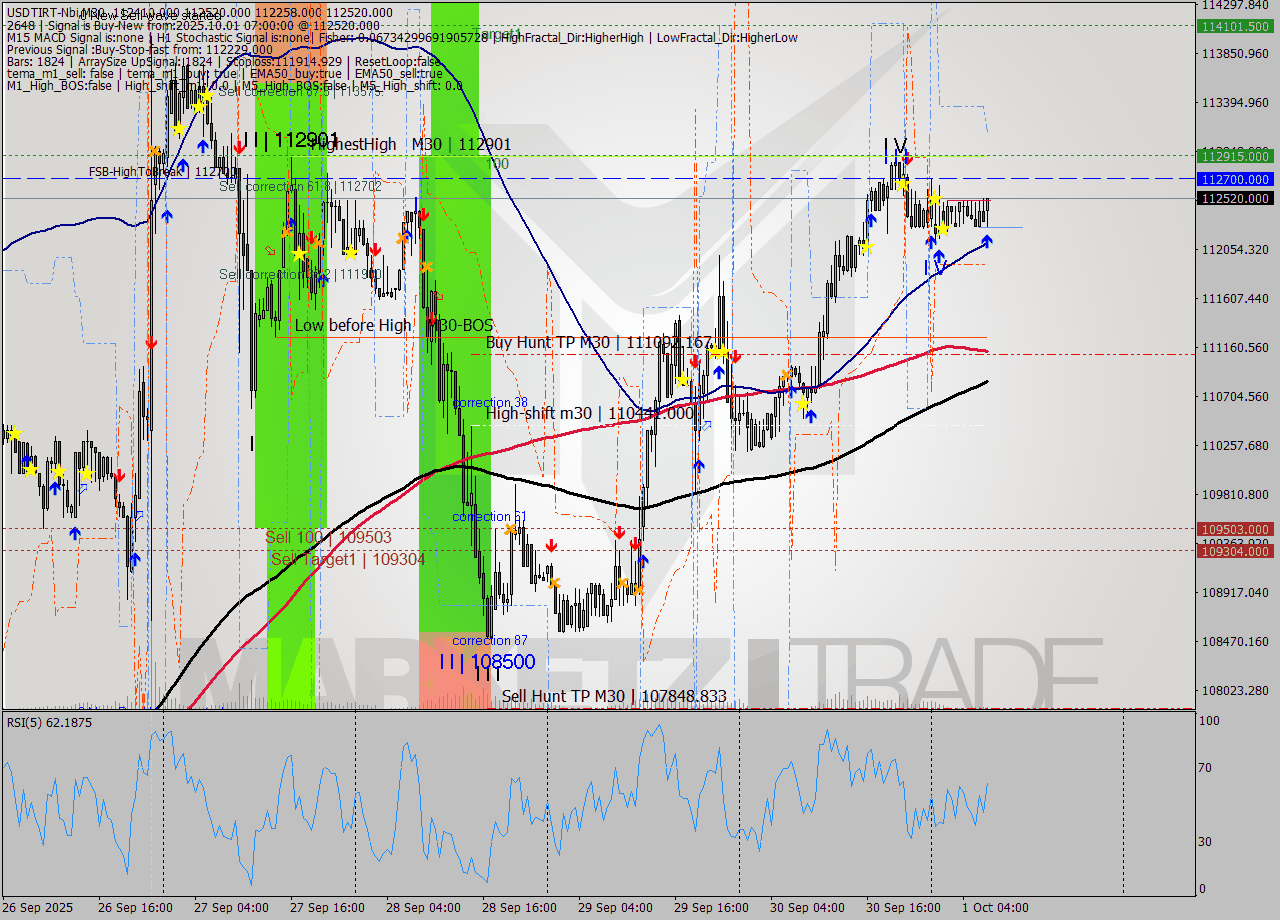Select the blue 112700.000 price label

pos(1237,180)
